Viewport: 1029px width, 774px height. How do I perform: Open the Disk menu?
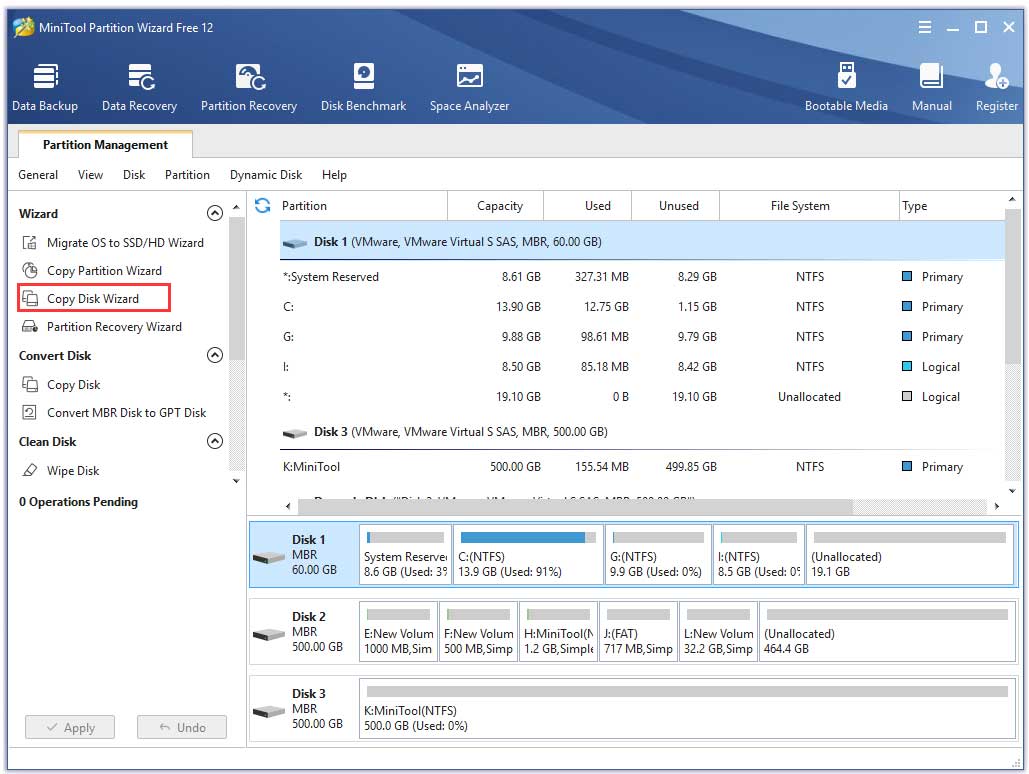click(x=134, y=175)
